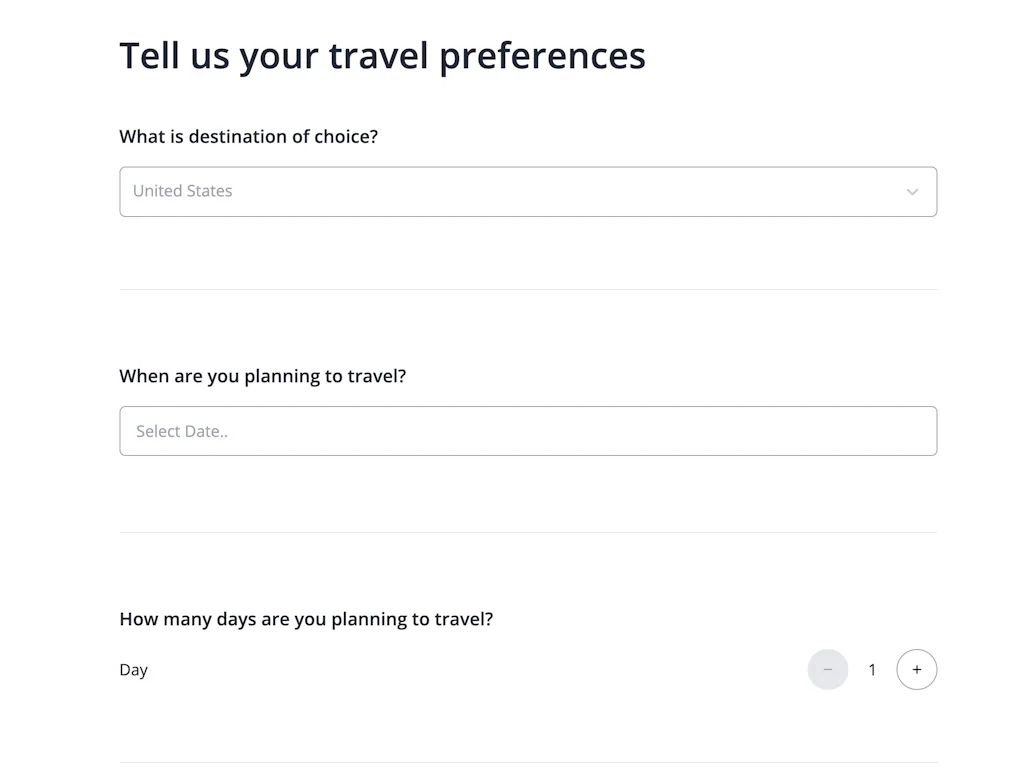Screen dimensions: 1024x774
Task: Click inside the When are you planning field
Action: click(528, 431)
